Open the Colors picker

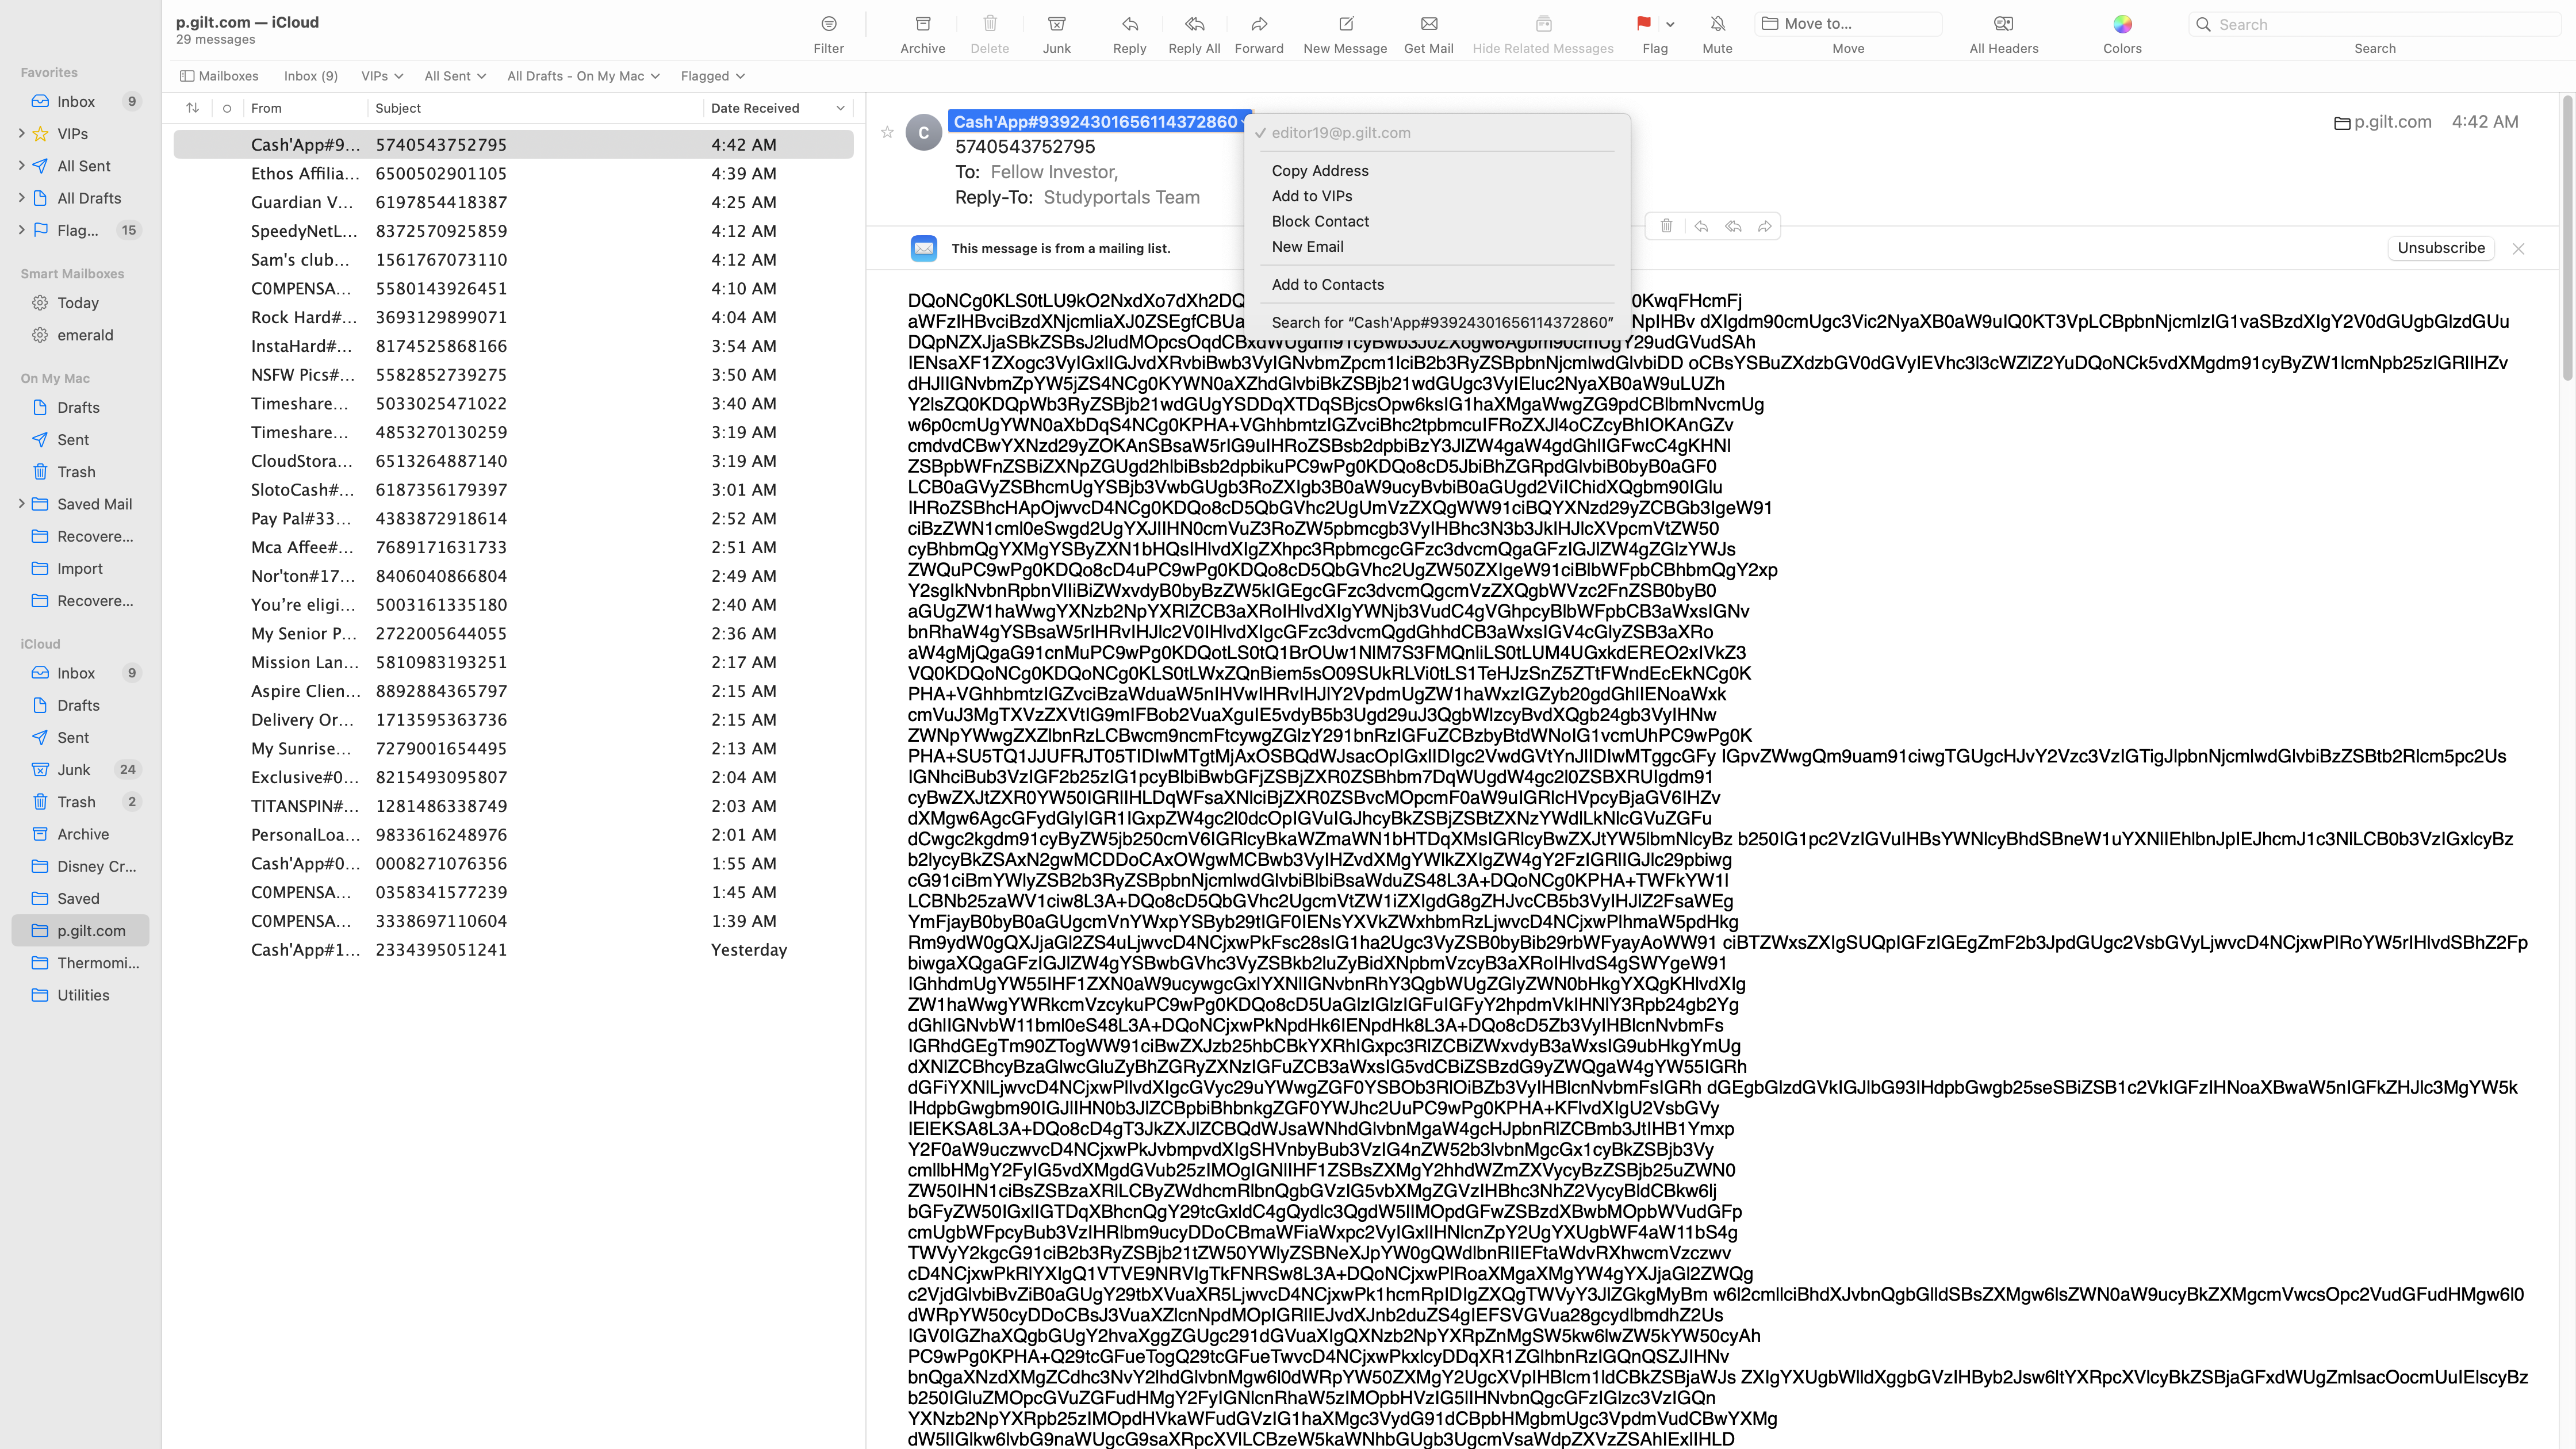pos(2122,24)
